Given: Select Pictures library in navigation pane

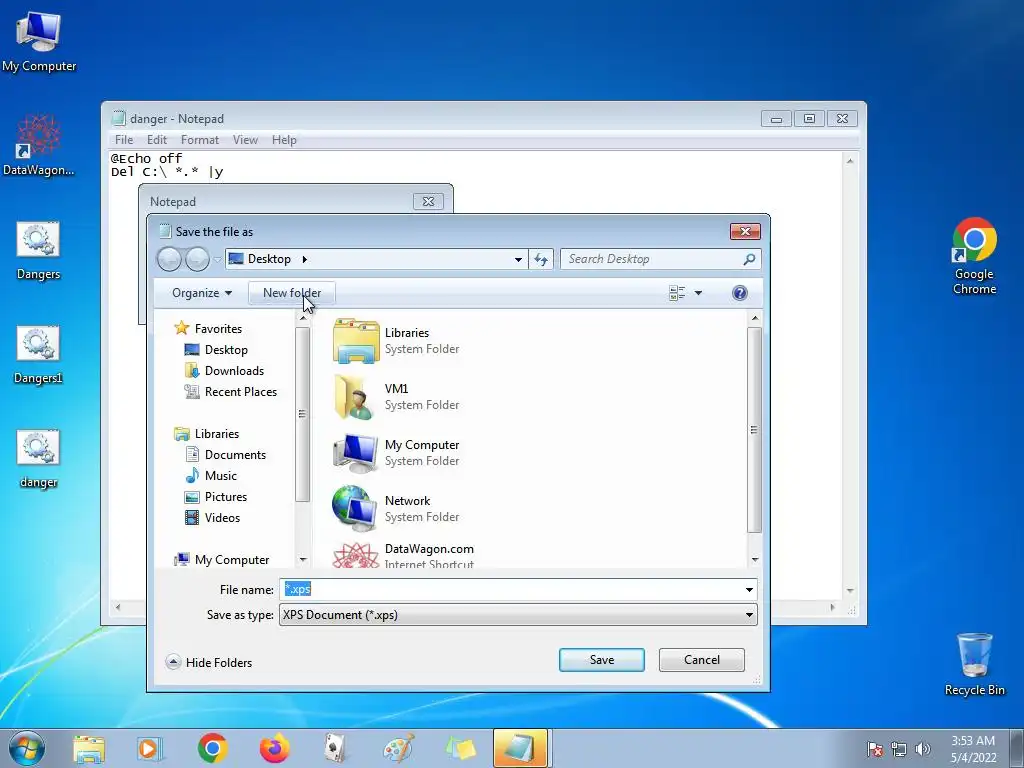Looking at the screenshot, I should point(216,496).
